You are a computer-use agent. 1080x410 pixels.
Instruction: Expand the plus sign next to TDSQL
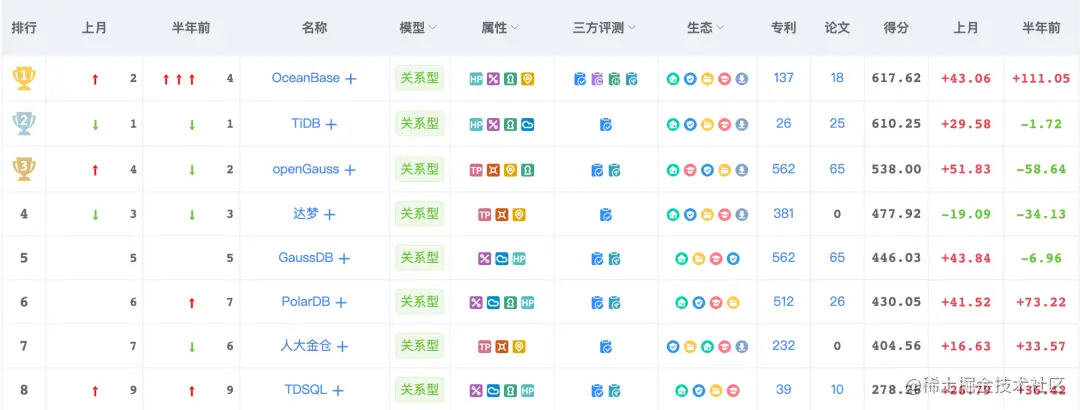tap(338, 391)
